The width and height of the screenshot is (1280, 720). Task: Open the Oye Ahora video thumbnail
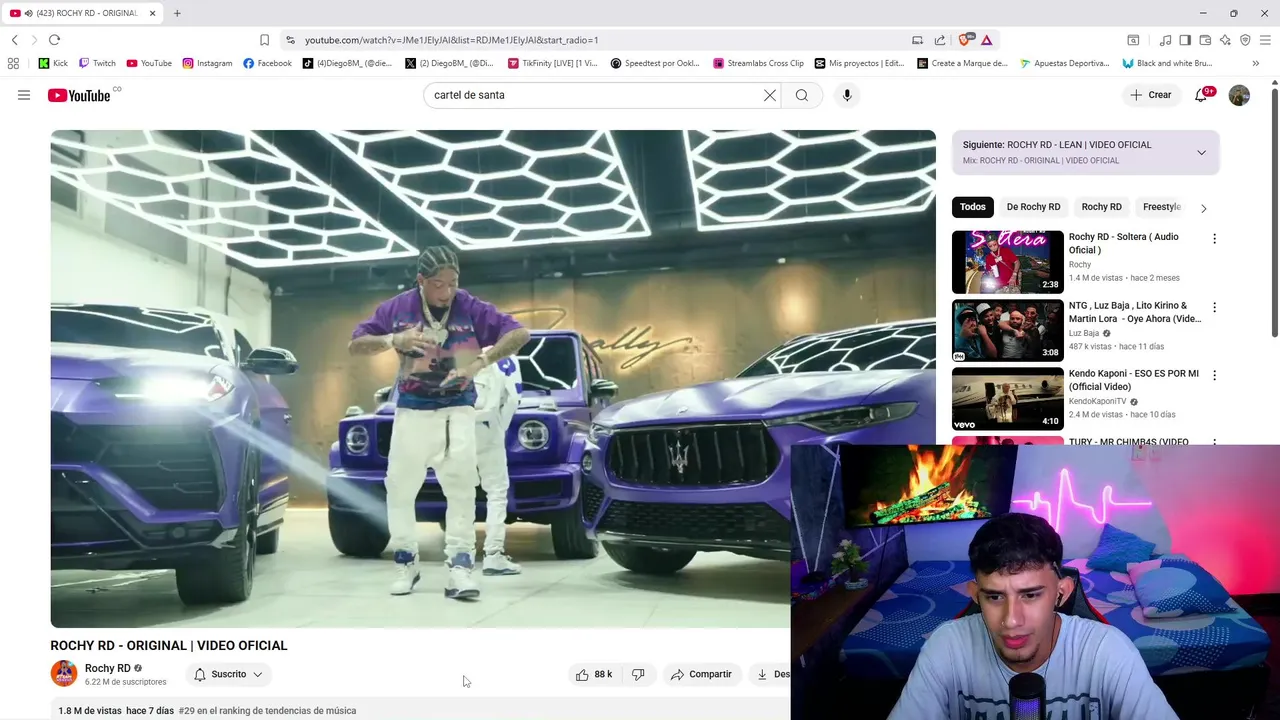coord(1007,330)
